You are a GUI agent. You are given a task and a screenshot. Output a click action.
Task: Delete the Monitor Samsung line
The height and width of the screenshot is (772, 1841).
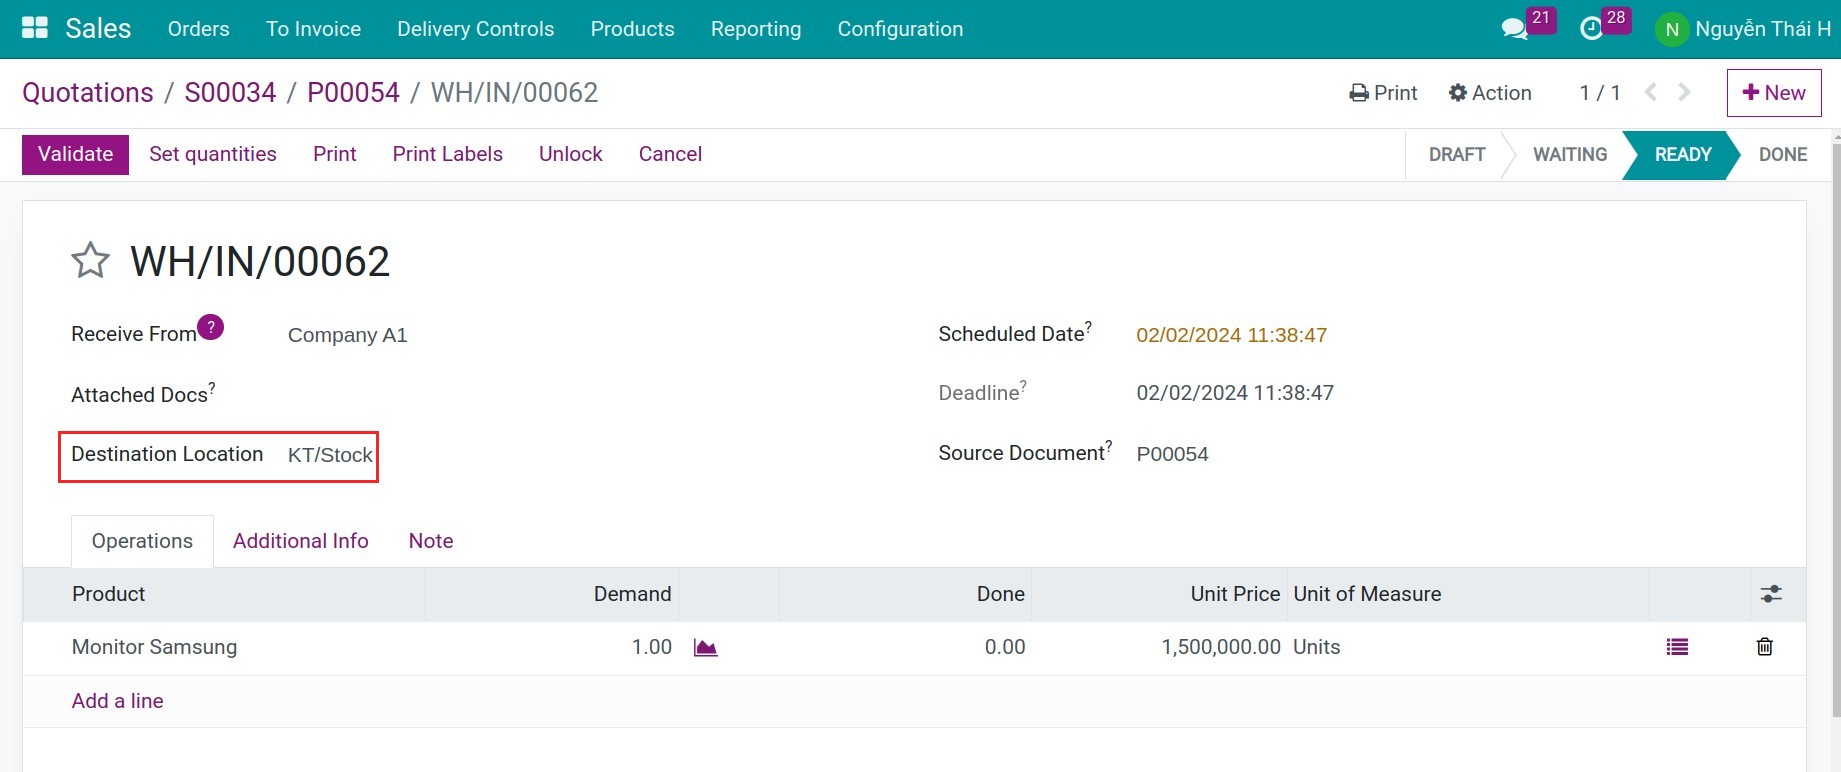click(x=1764, y=647)
